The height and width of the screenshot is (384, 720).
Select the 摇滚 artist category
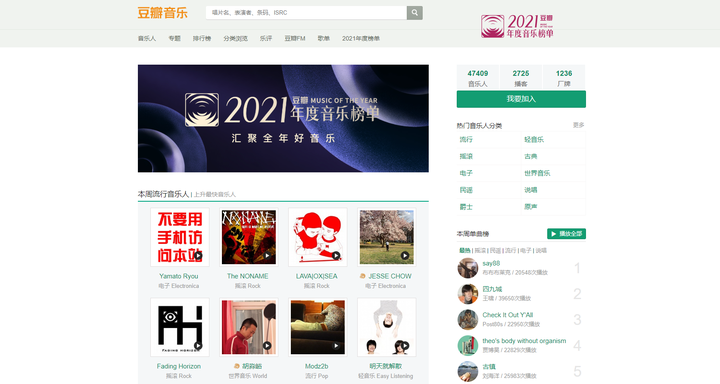(466, 157)
